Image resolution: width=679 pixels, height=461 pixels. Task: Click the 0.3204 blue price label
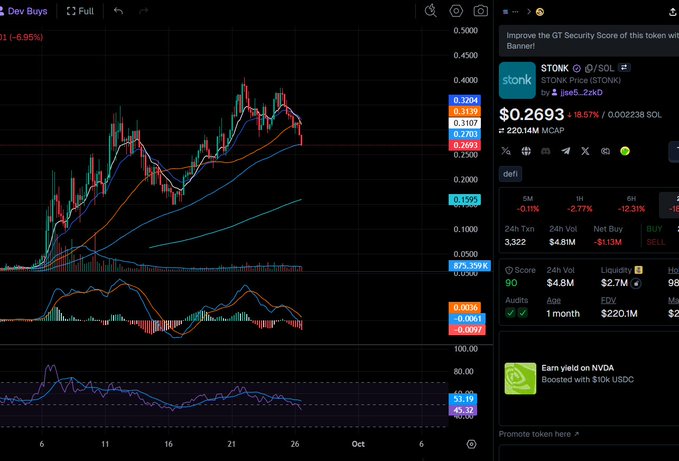[465, 100]
